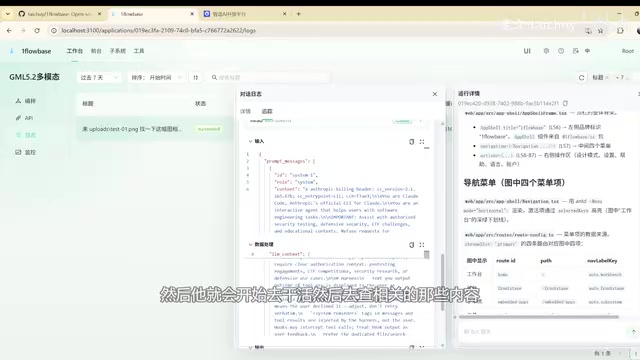This screenshot has width=640, height=360.
Task: Click the 状态 column header
Action: tap(200, 104)
